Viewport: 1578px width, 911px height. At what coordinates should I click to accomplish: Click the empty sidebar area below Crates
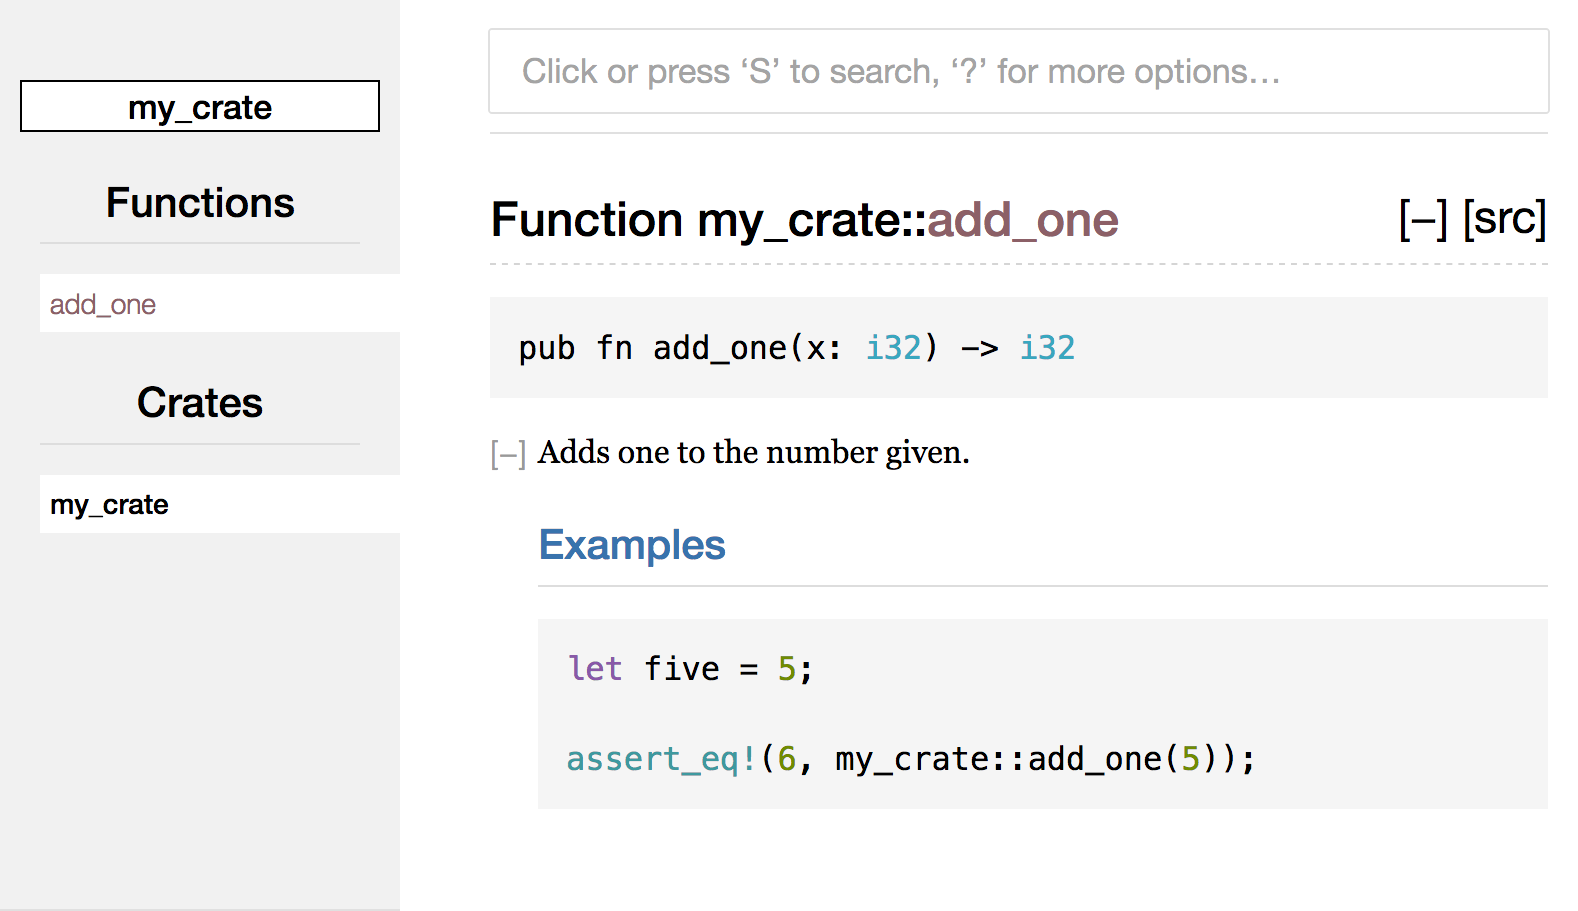point(200,720)
